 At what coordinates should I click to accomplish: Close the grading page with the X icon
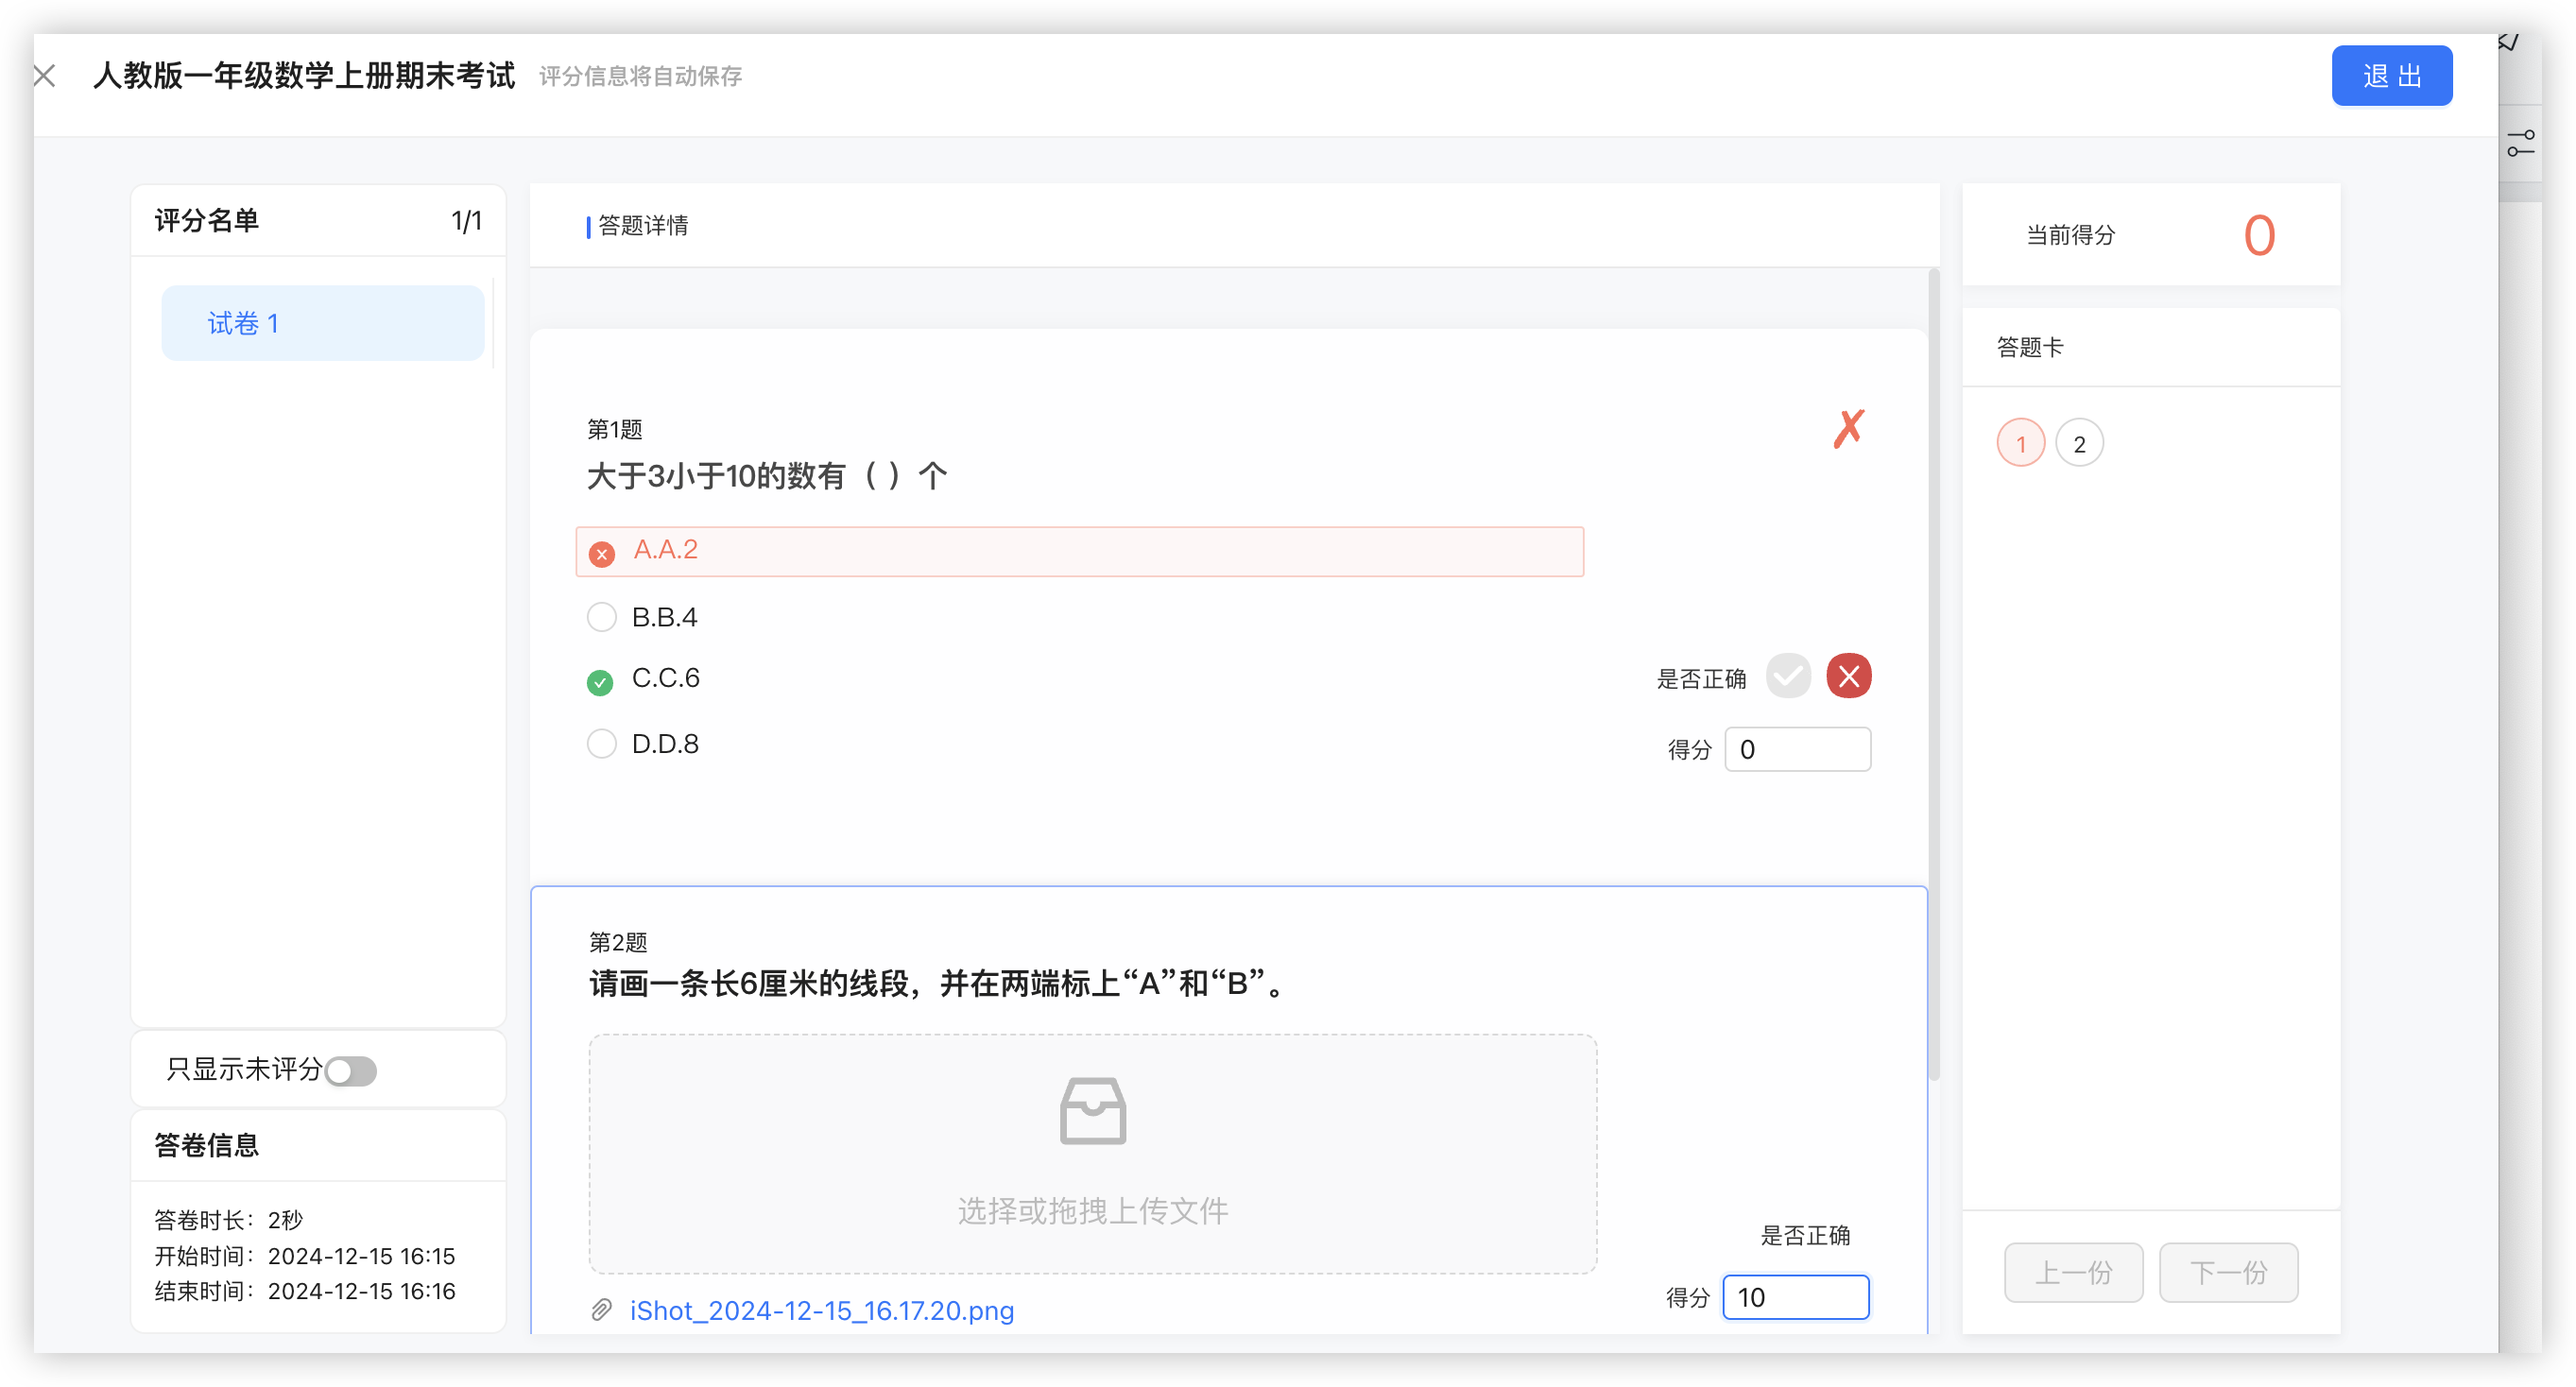coord(44,76)
